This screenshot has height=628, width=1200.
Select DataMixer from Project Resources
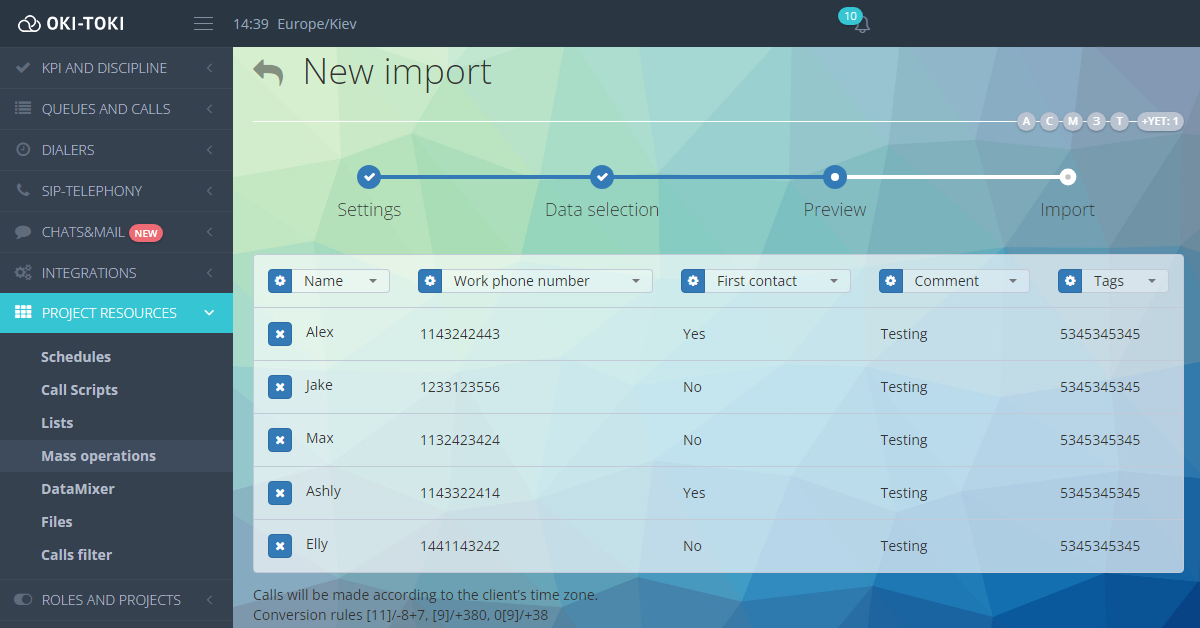pos(78,489)
